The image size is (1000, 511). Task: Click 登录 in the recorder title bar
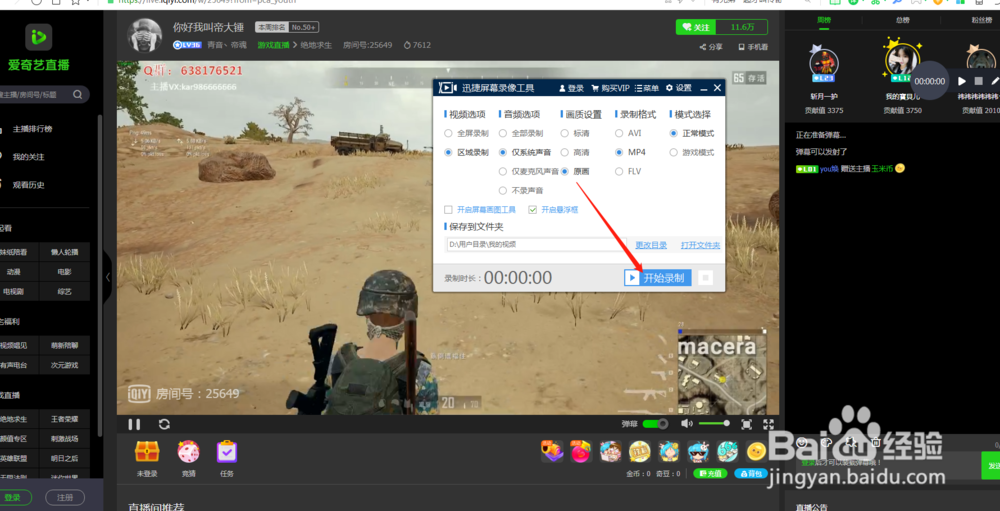[571, 88]
